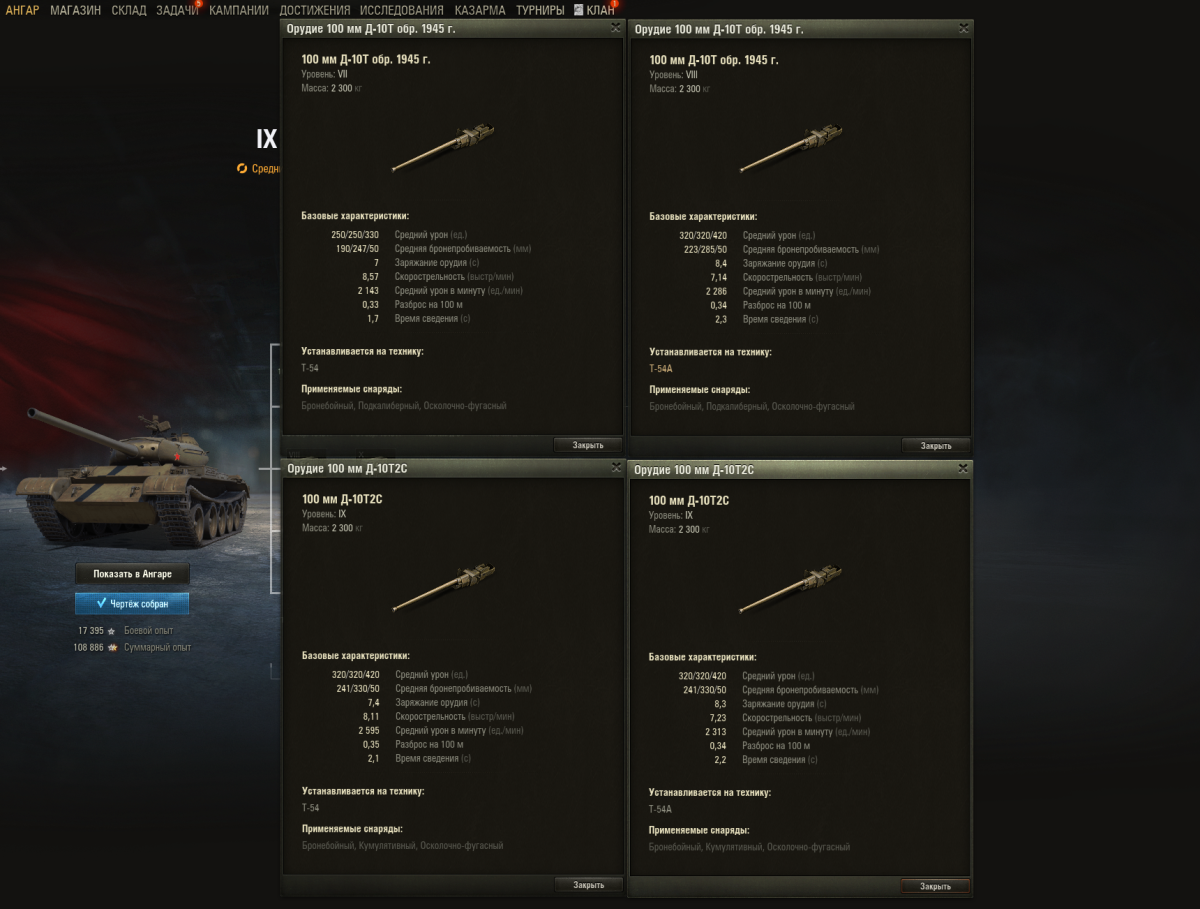Toggle the Чертёж собран checkmark button

coord(132,604)
